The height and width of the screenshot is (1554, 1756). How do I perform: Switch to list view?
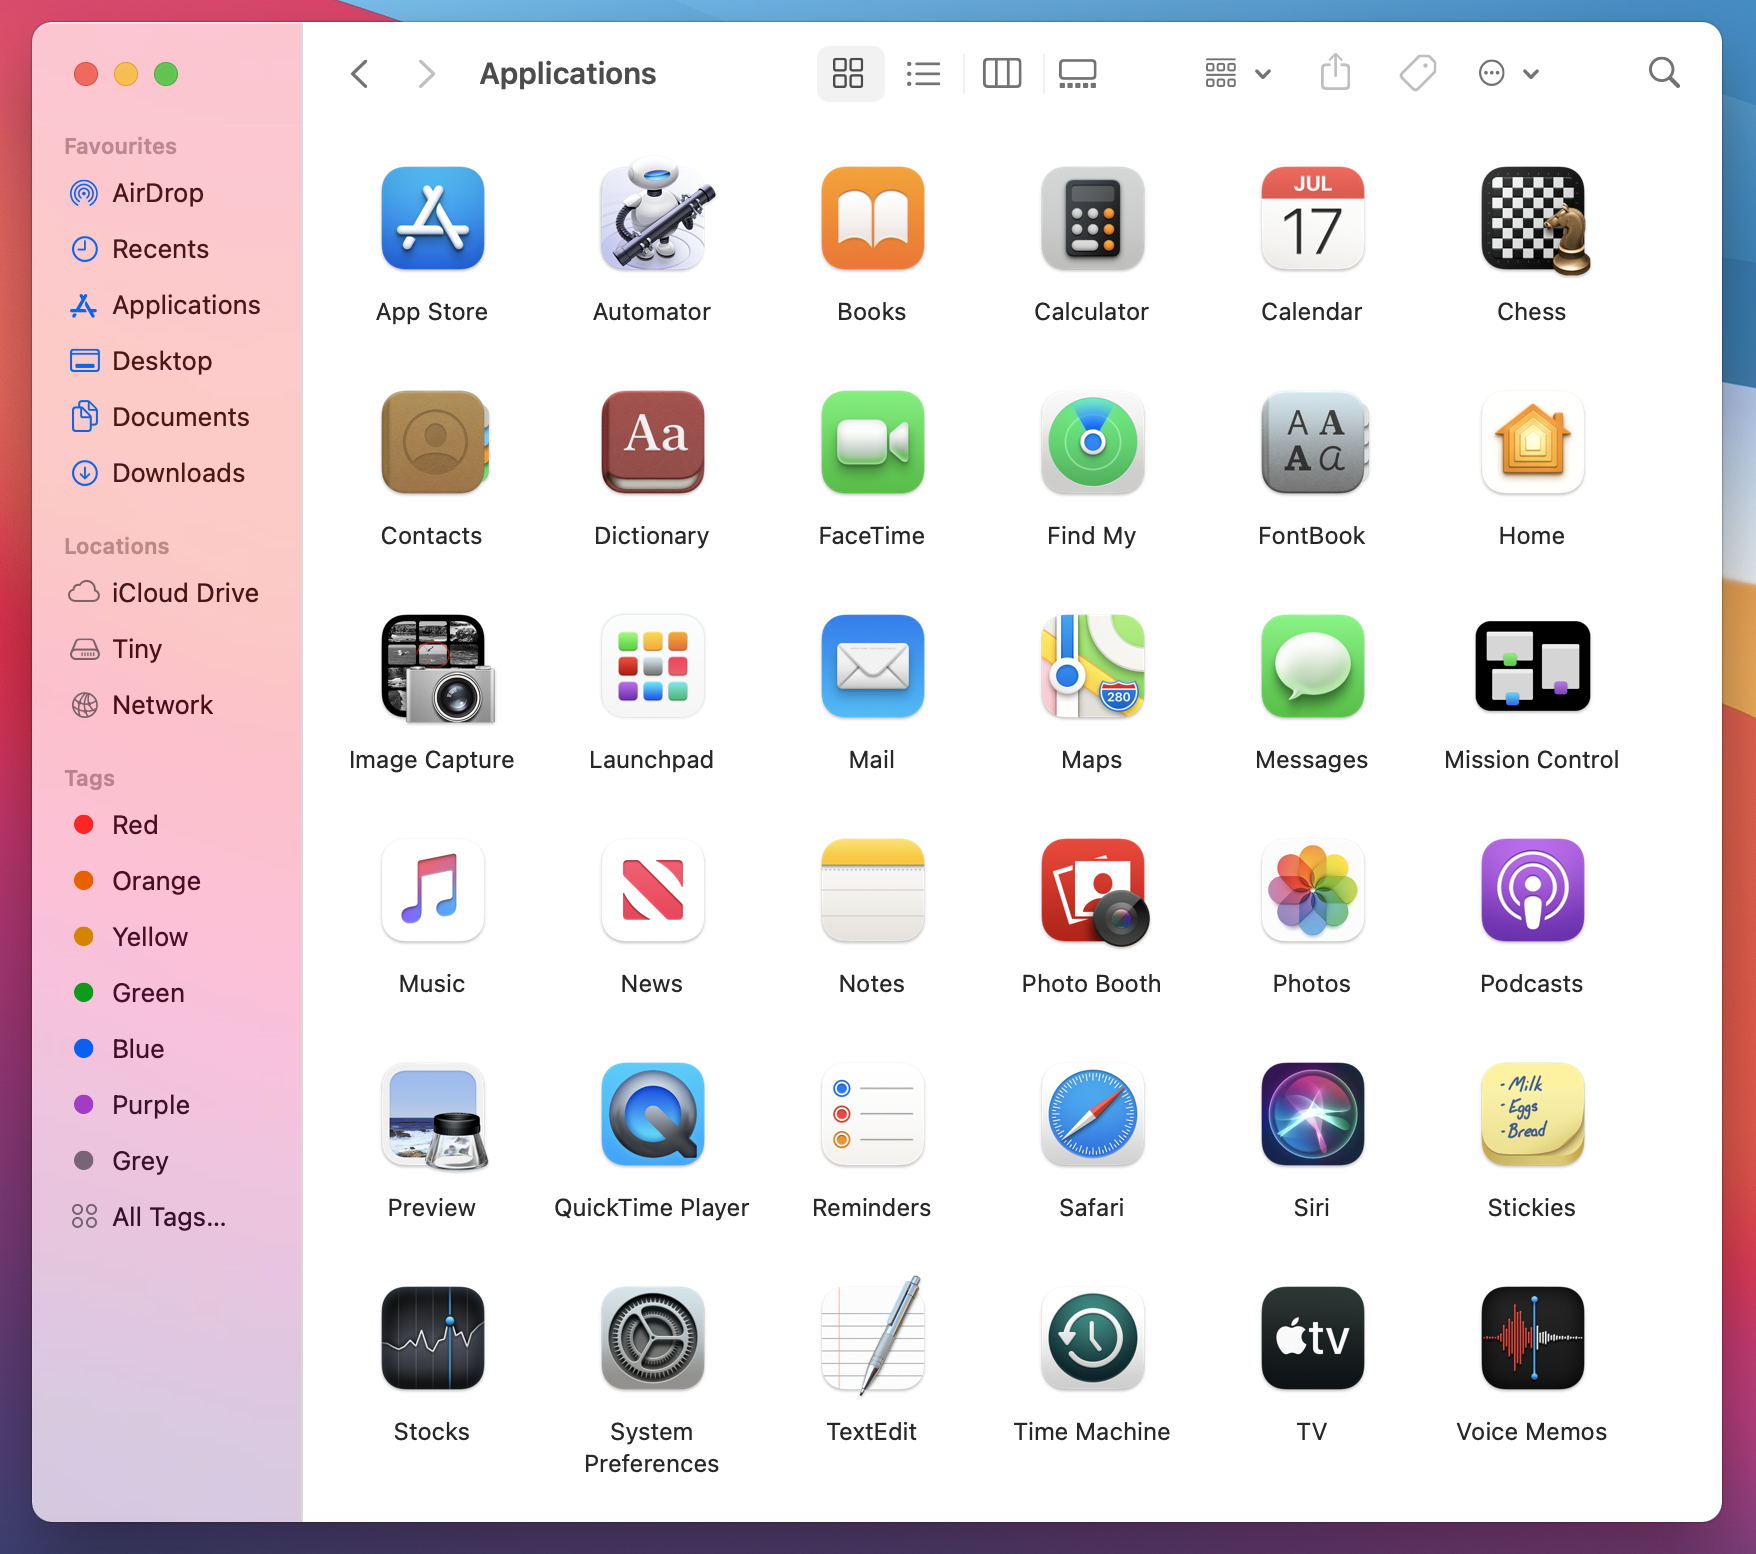pyautogui.click(x=923, y=73)
